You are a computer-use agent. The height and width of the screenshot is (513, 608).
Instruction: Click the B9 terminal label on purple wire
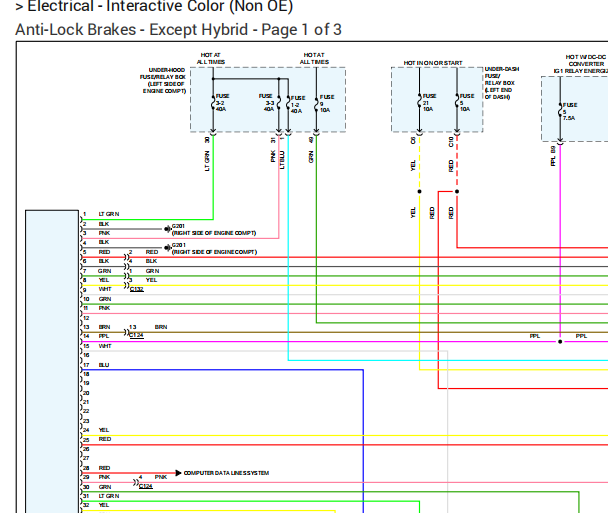coord(553,149)
